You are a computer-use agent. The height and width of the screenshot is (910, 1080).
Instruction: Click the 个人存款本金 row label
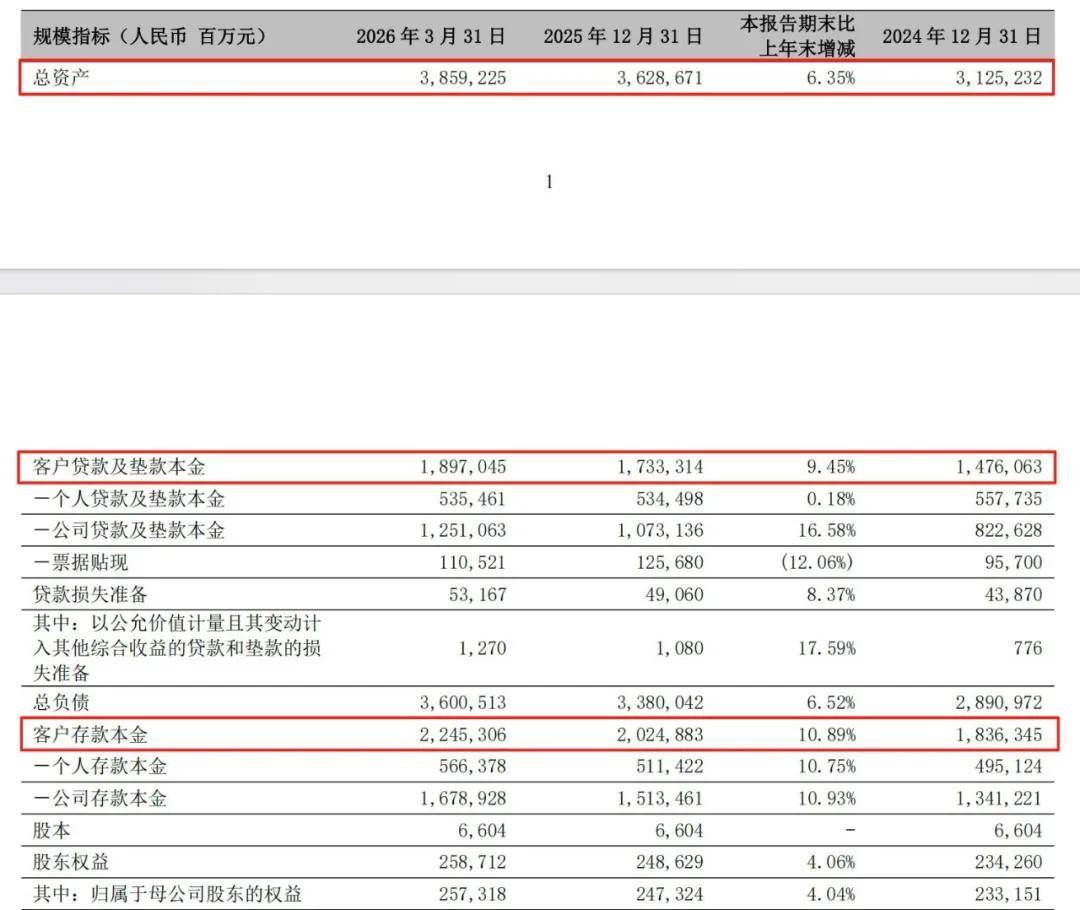click(100, 766)
